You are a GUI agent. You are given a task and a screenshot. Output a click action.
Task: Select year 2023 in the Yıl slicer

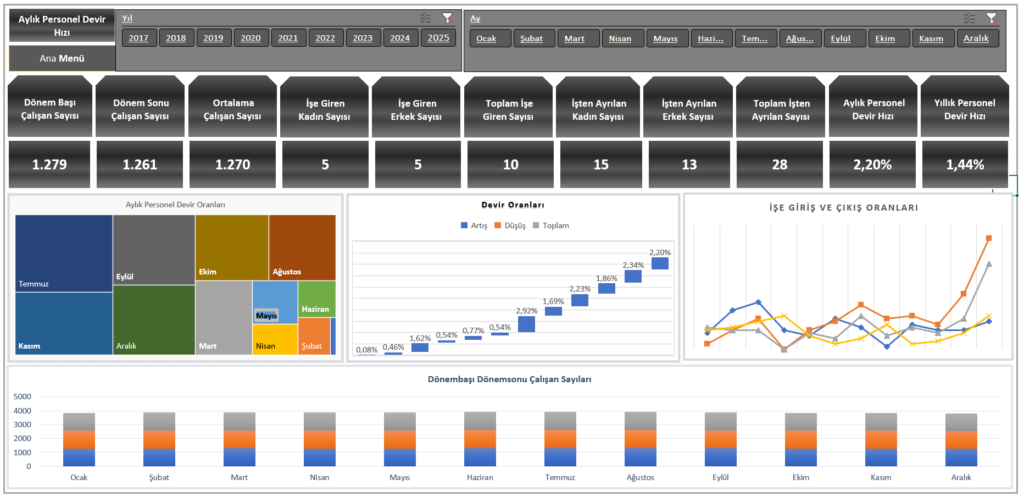pyautogui.click(x=362, y=38)
